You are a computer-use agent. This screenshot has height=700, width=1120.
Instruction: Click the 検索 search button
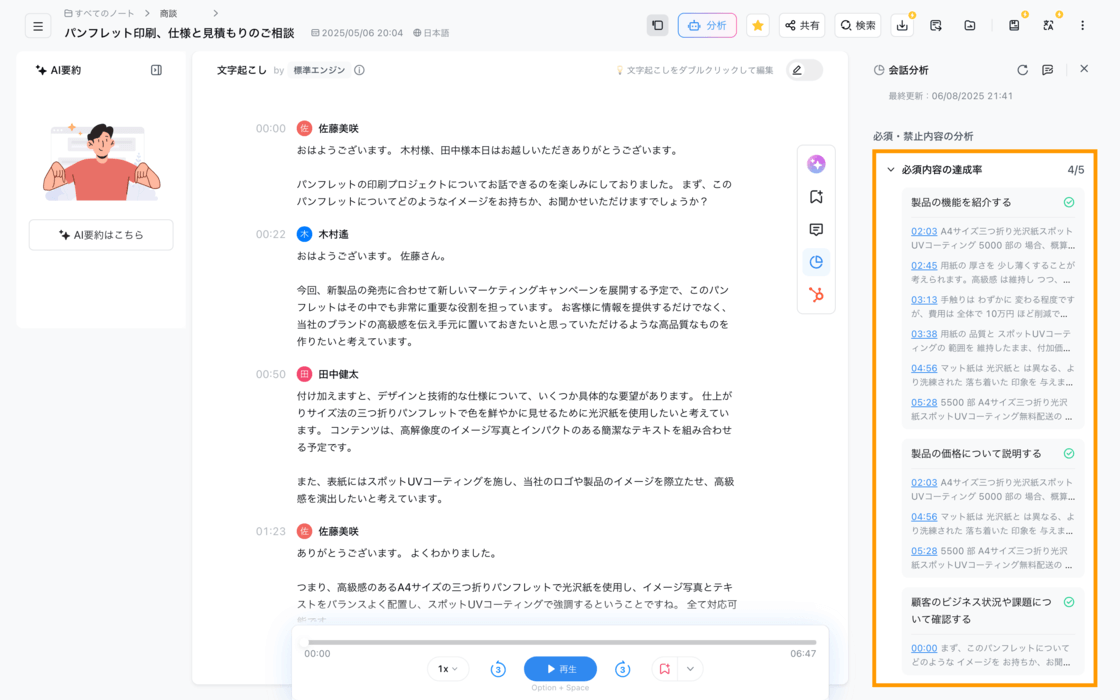click(858, 26)
